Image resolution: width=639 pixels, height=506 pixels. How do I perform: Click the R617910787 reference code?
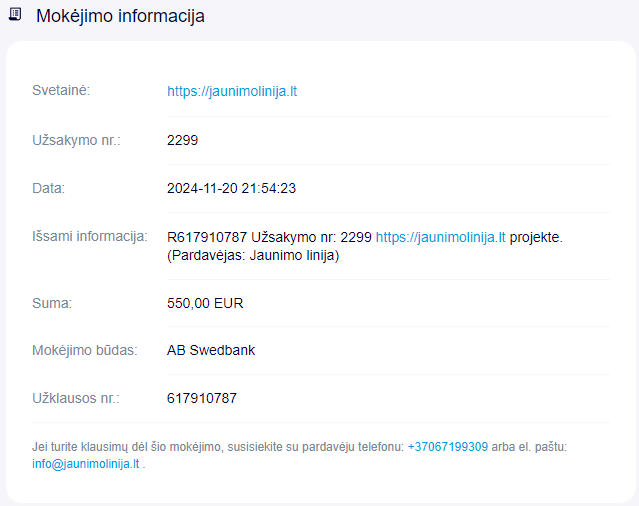[x=206, y=237]
